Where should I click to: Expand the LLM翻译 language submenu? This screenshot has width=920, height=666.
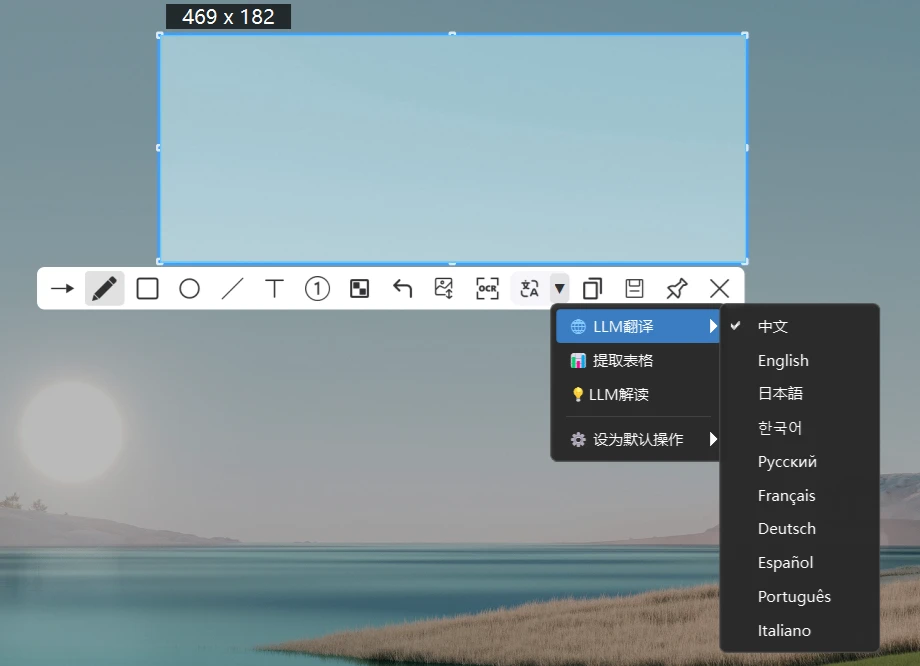click(x=636, y=326)
